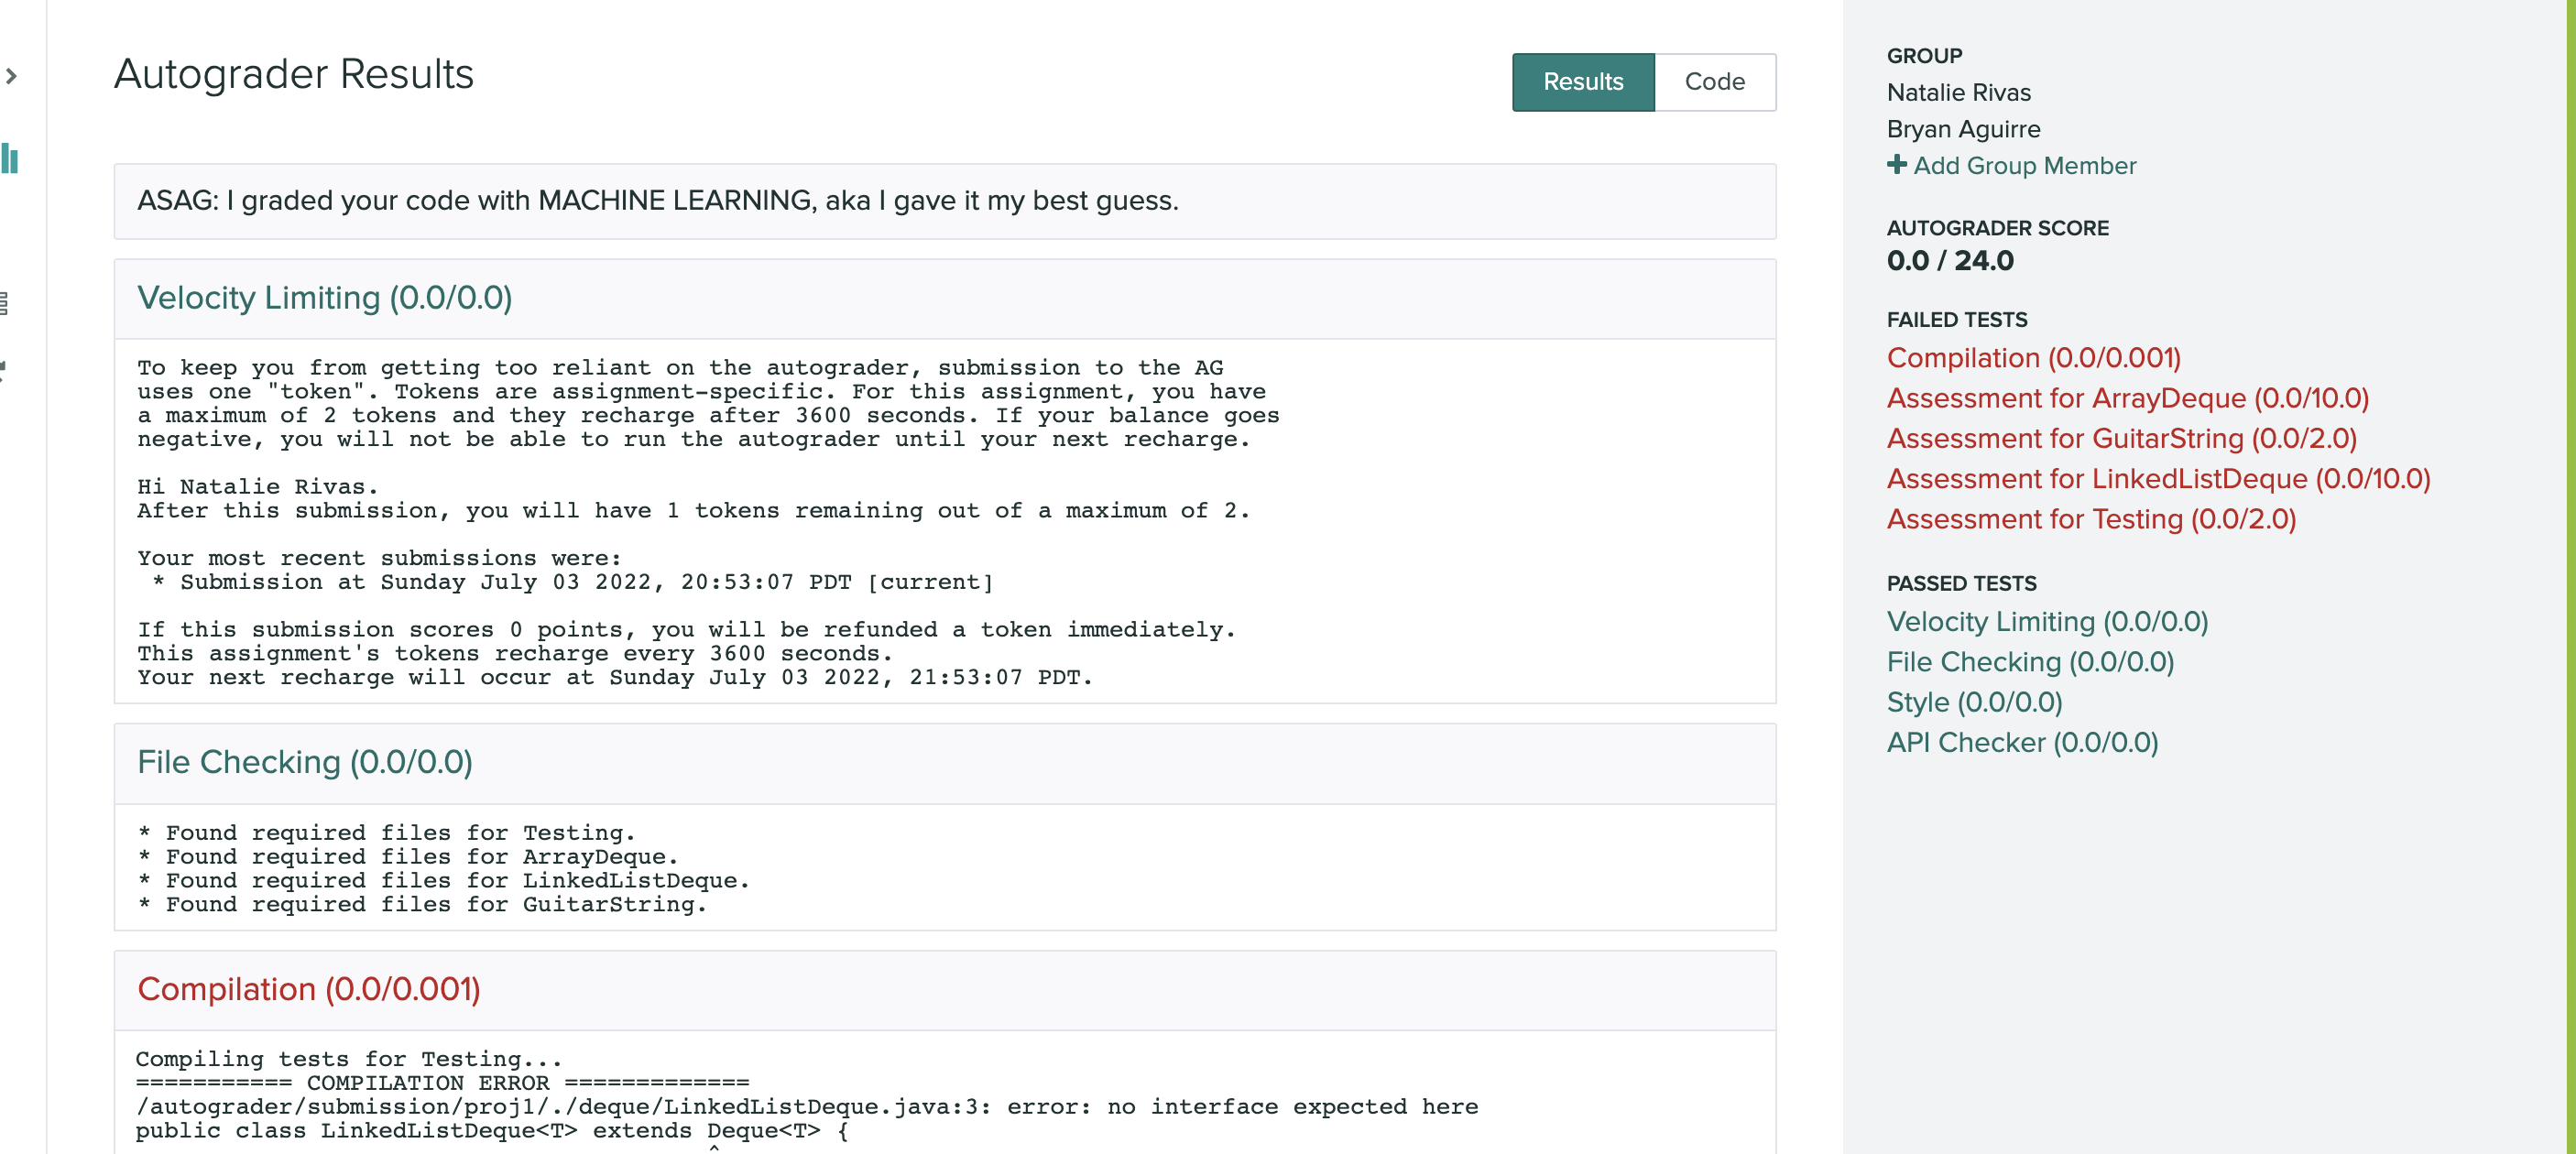The image size is (2576, 1154).
Task: Click the teal bar chart sidebar icon
Action: (10, 159)
